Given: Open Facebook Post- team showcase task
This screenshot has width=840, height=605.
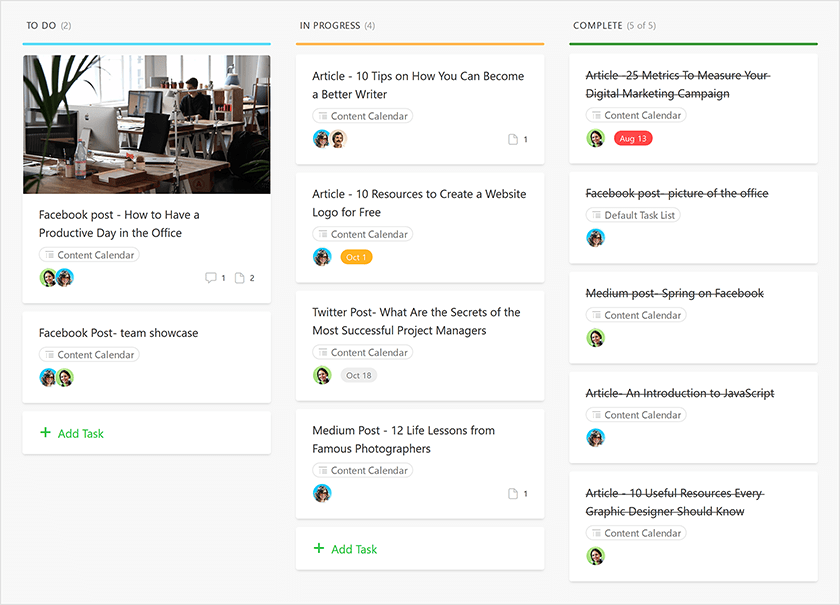Looking at the screenshot, I should (118, 333).
